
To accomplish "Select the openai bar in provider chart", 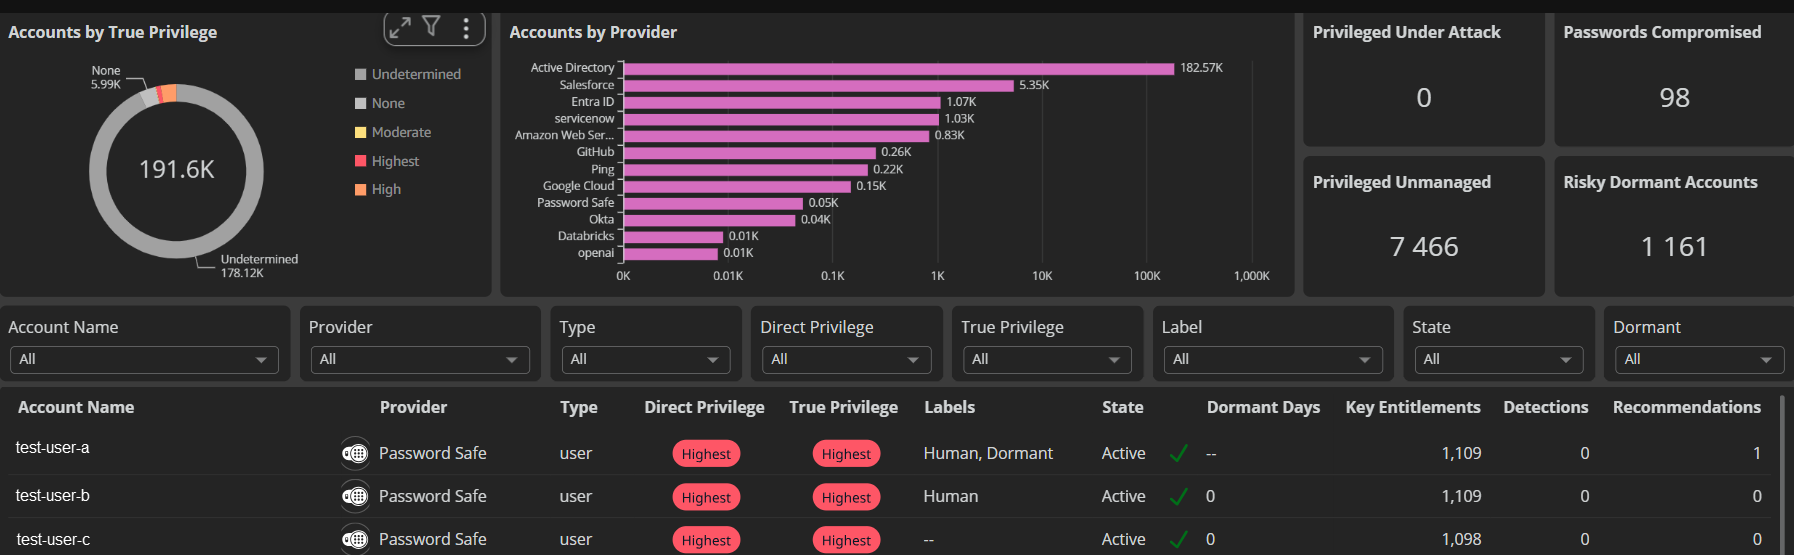I will pos(670,253).
